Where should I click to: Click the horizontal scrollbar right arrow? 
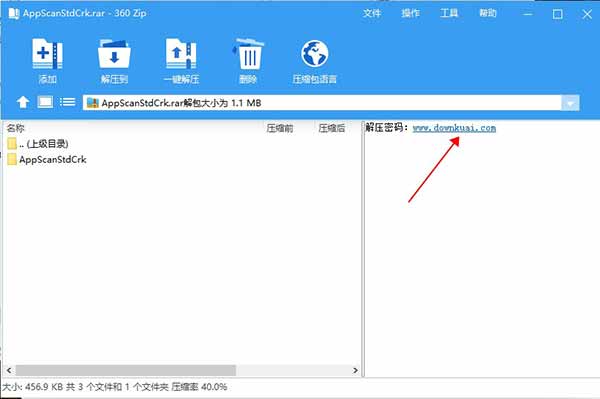tap(355, 370)
